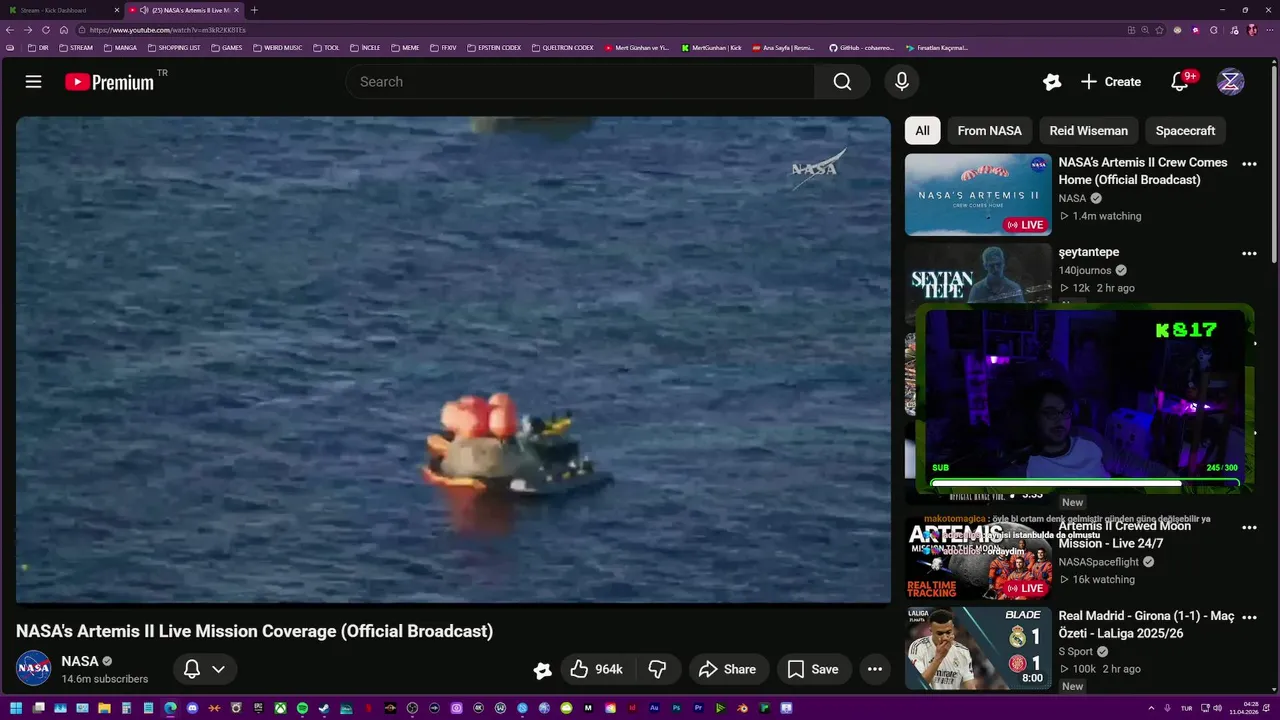1280x720 pixels.
Task: Open options for Artemis II Crew Comes Home
Action: (1249, 164)
